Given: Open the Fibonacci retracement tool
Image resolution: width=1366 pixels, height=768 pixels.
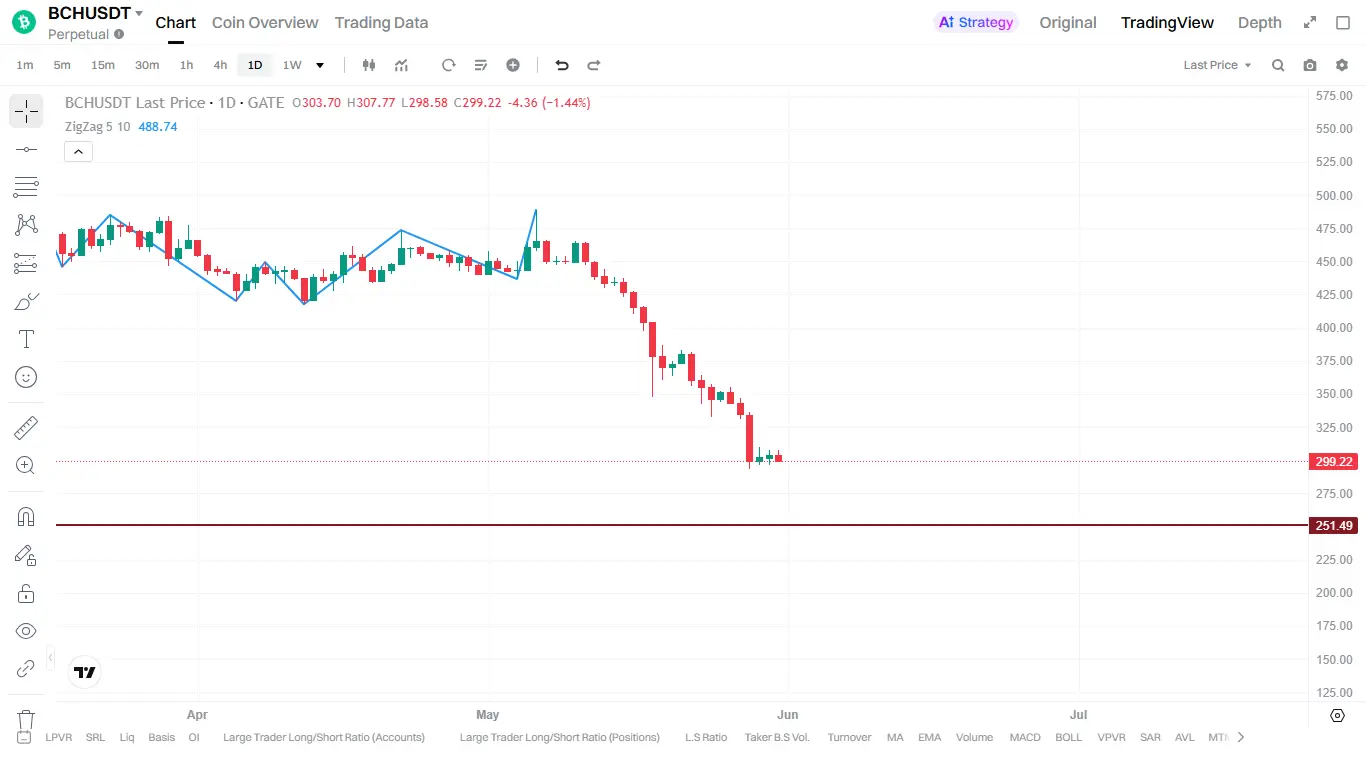Looking at the screenshot, I should (x=26, y=186).
